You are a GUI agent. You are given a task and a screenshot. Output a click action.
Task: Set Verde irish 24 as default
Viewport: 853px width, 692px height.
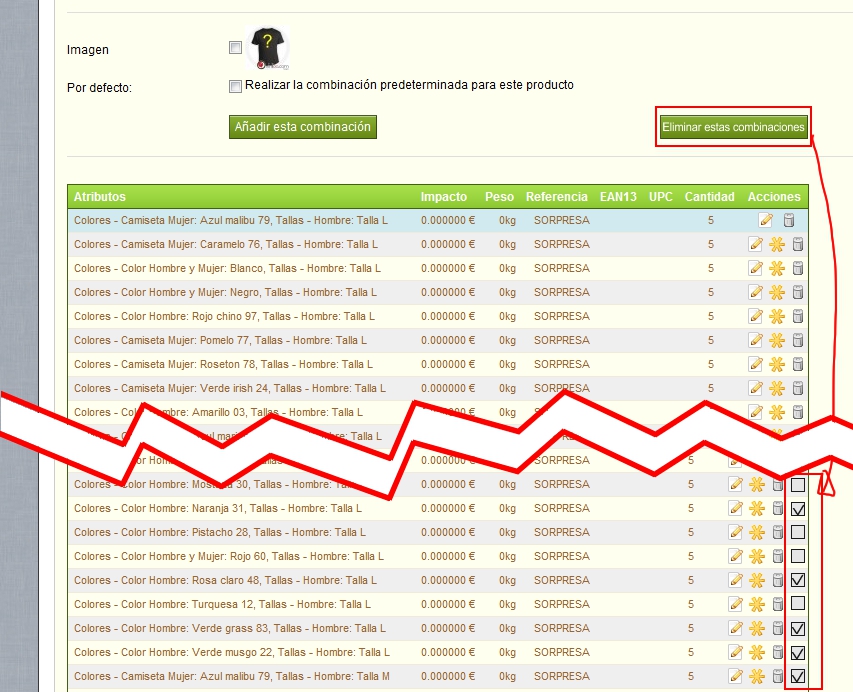[777, 388]
